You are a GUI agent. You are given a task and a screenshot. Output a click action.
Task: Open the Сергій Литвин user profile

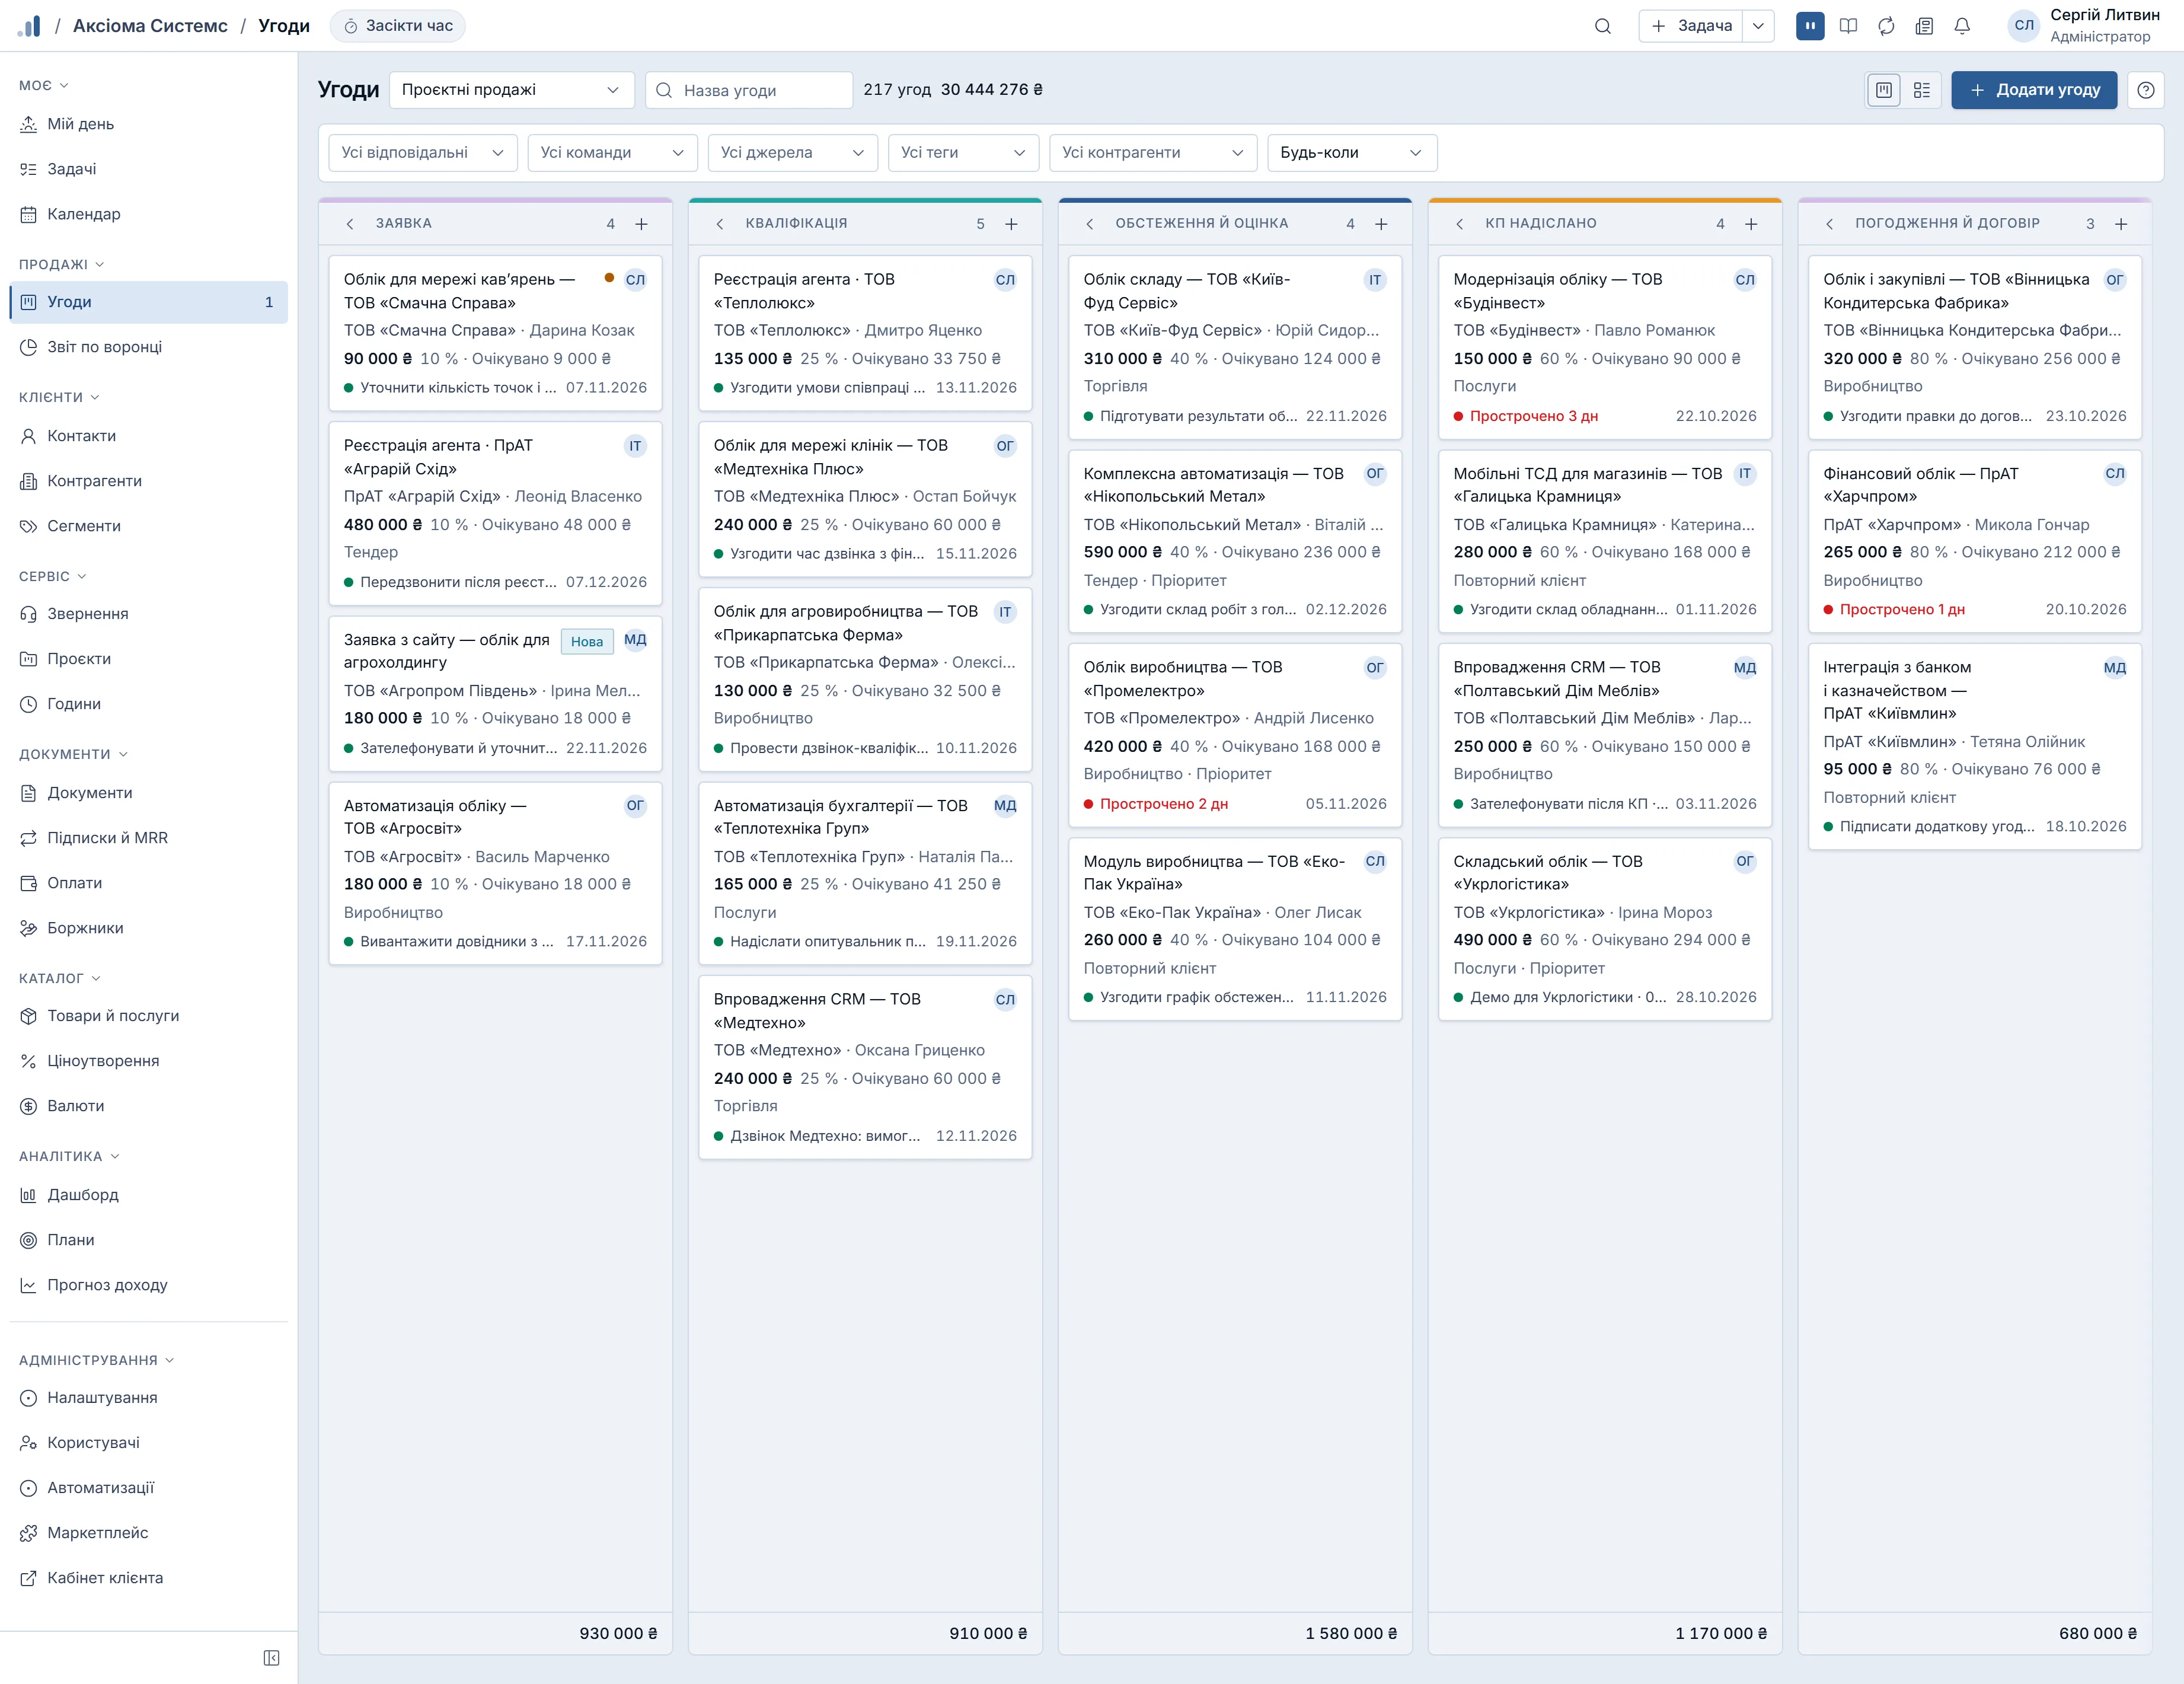point(2084,26)
